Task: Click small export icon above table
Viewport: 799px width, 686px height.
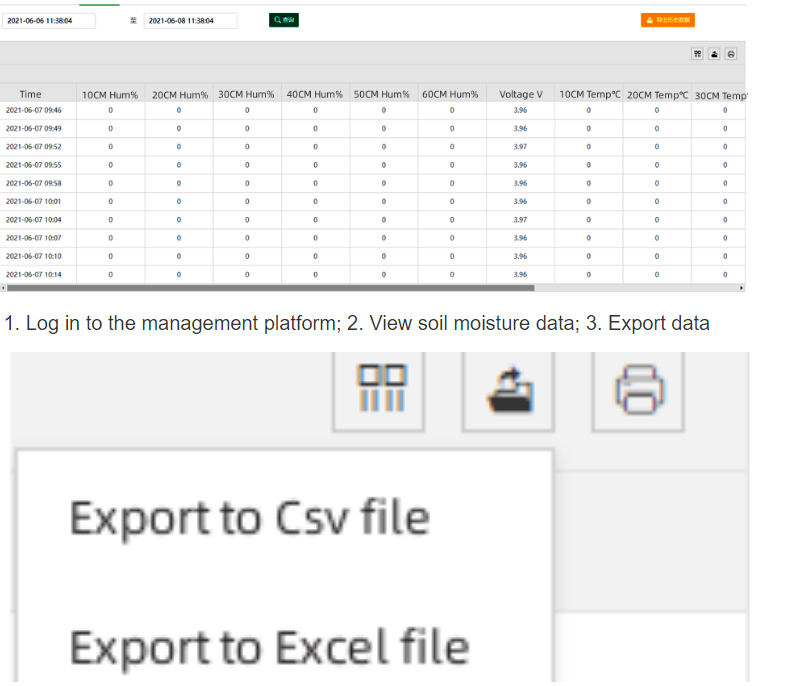Action: pos(714,54)
